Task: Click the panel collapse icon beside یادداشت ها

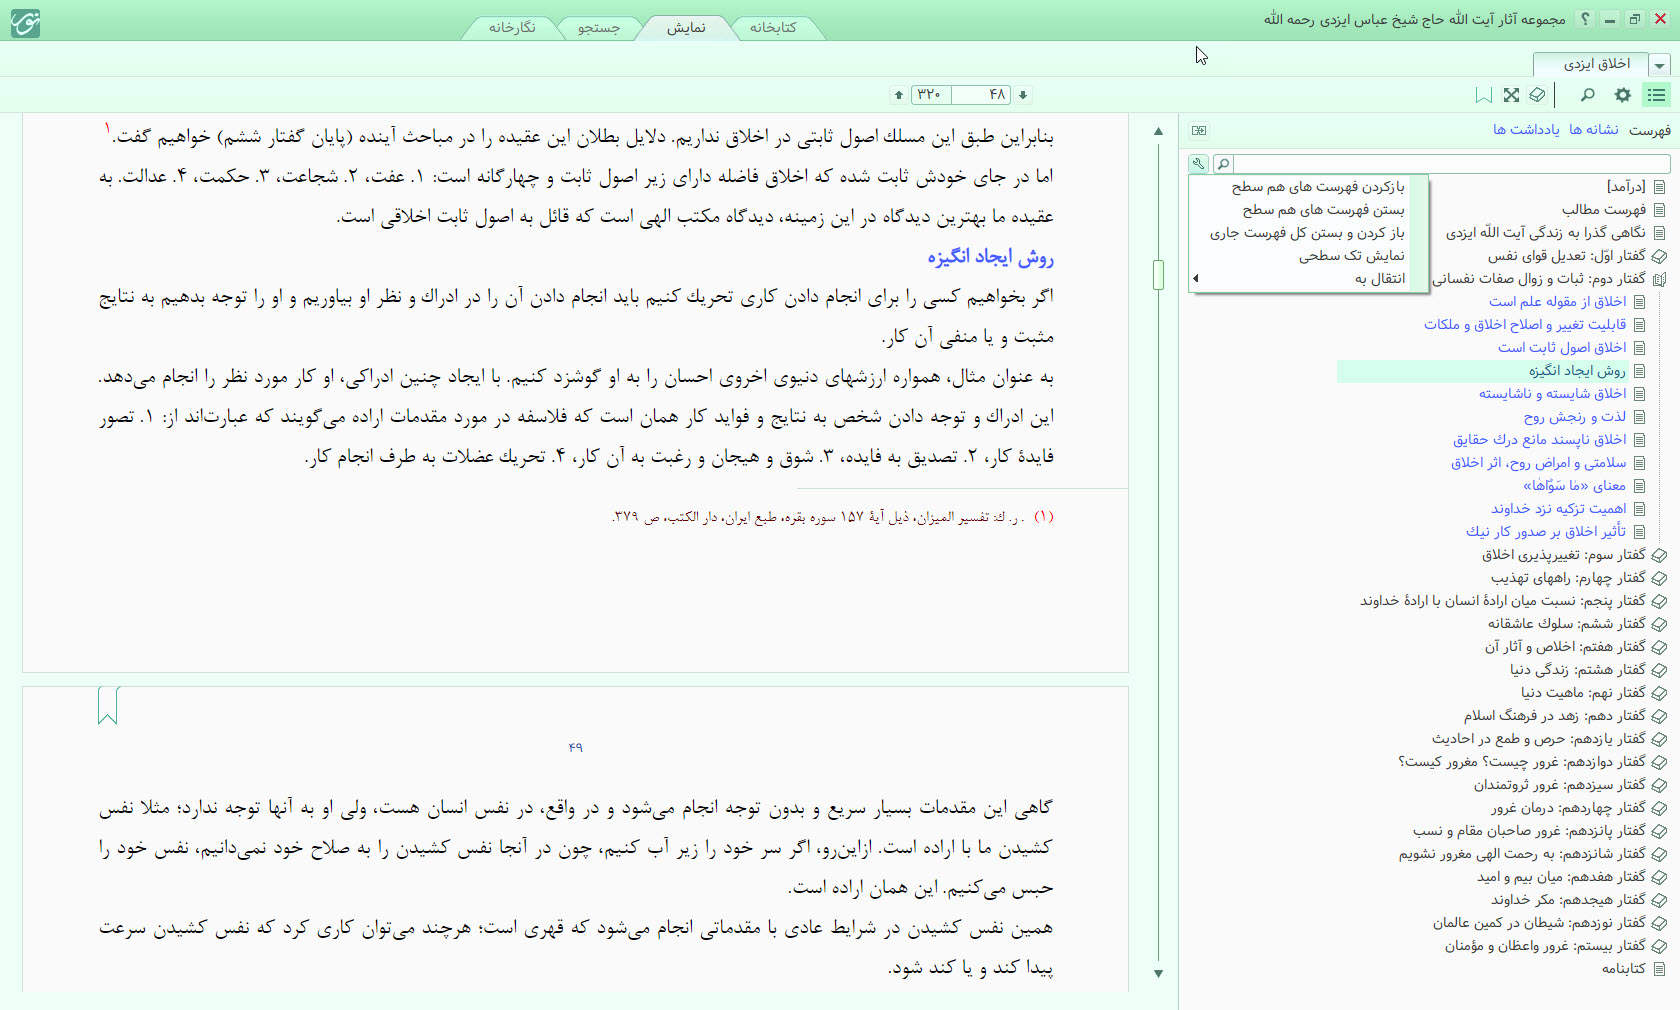Action: click(x=1199, y=130)
